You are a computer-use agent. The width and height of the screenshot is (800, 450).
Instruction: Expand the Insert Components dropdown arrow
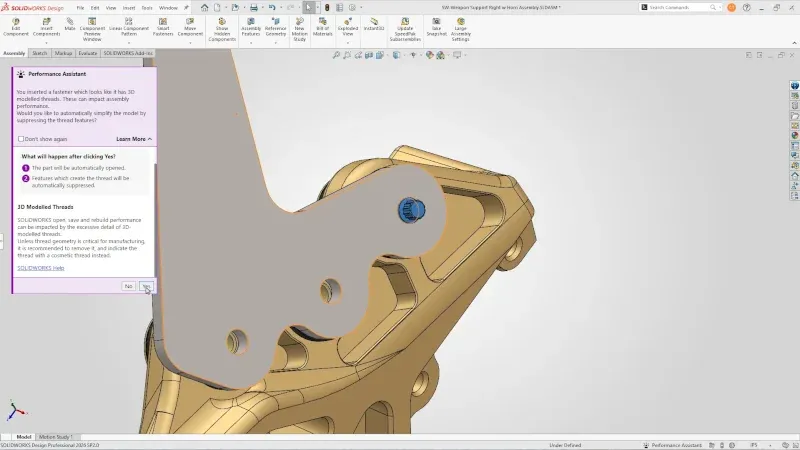pyautogui.click(x=46, y=43)
